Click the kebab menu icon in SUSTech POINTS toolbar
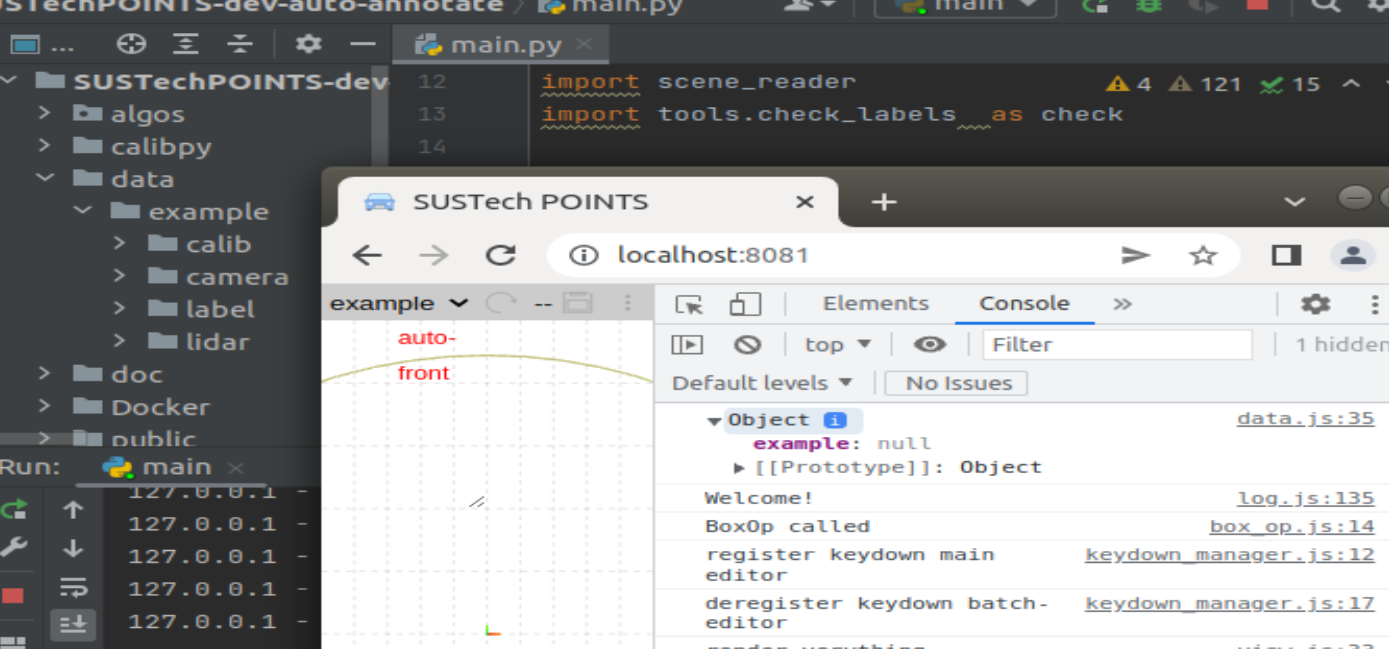The image size is (1389, 649). click(628, 302)
